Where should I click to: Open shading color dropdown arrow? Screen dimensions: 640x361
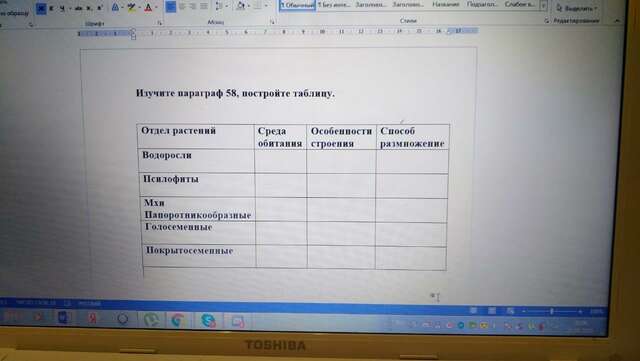tap(249, 6)
